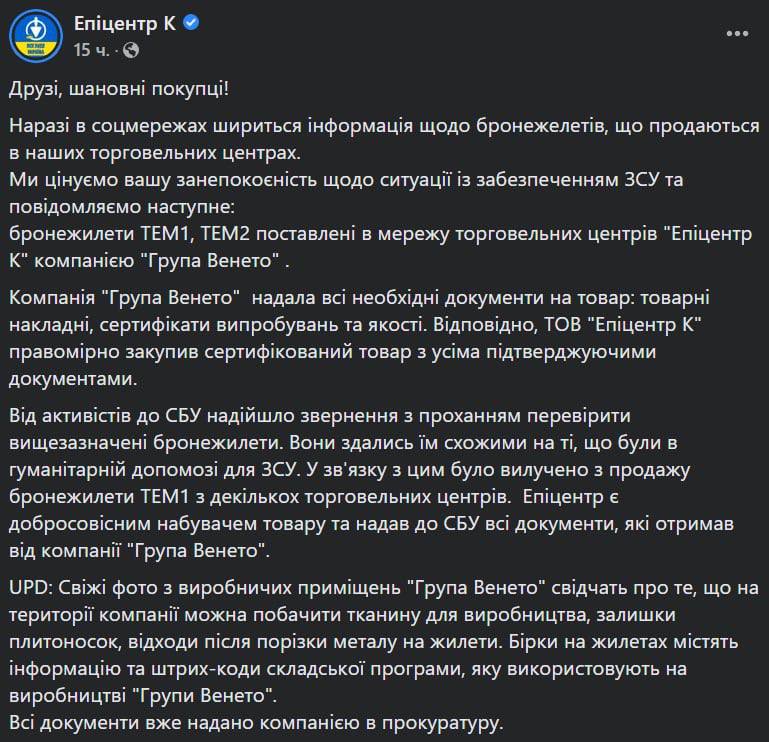This screenshot has width=769, height=742.
Task: Click the blue verified badge icon
Action: tap(191, 22)
